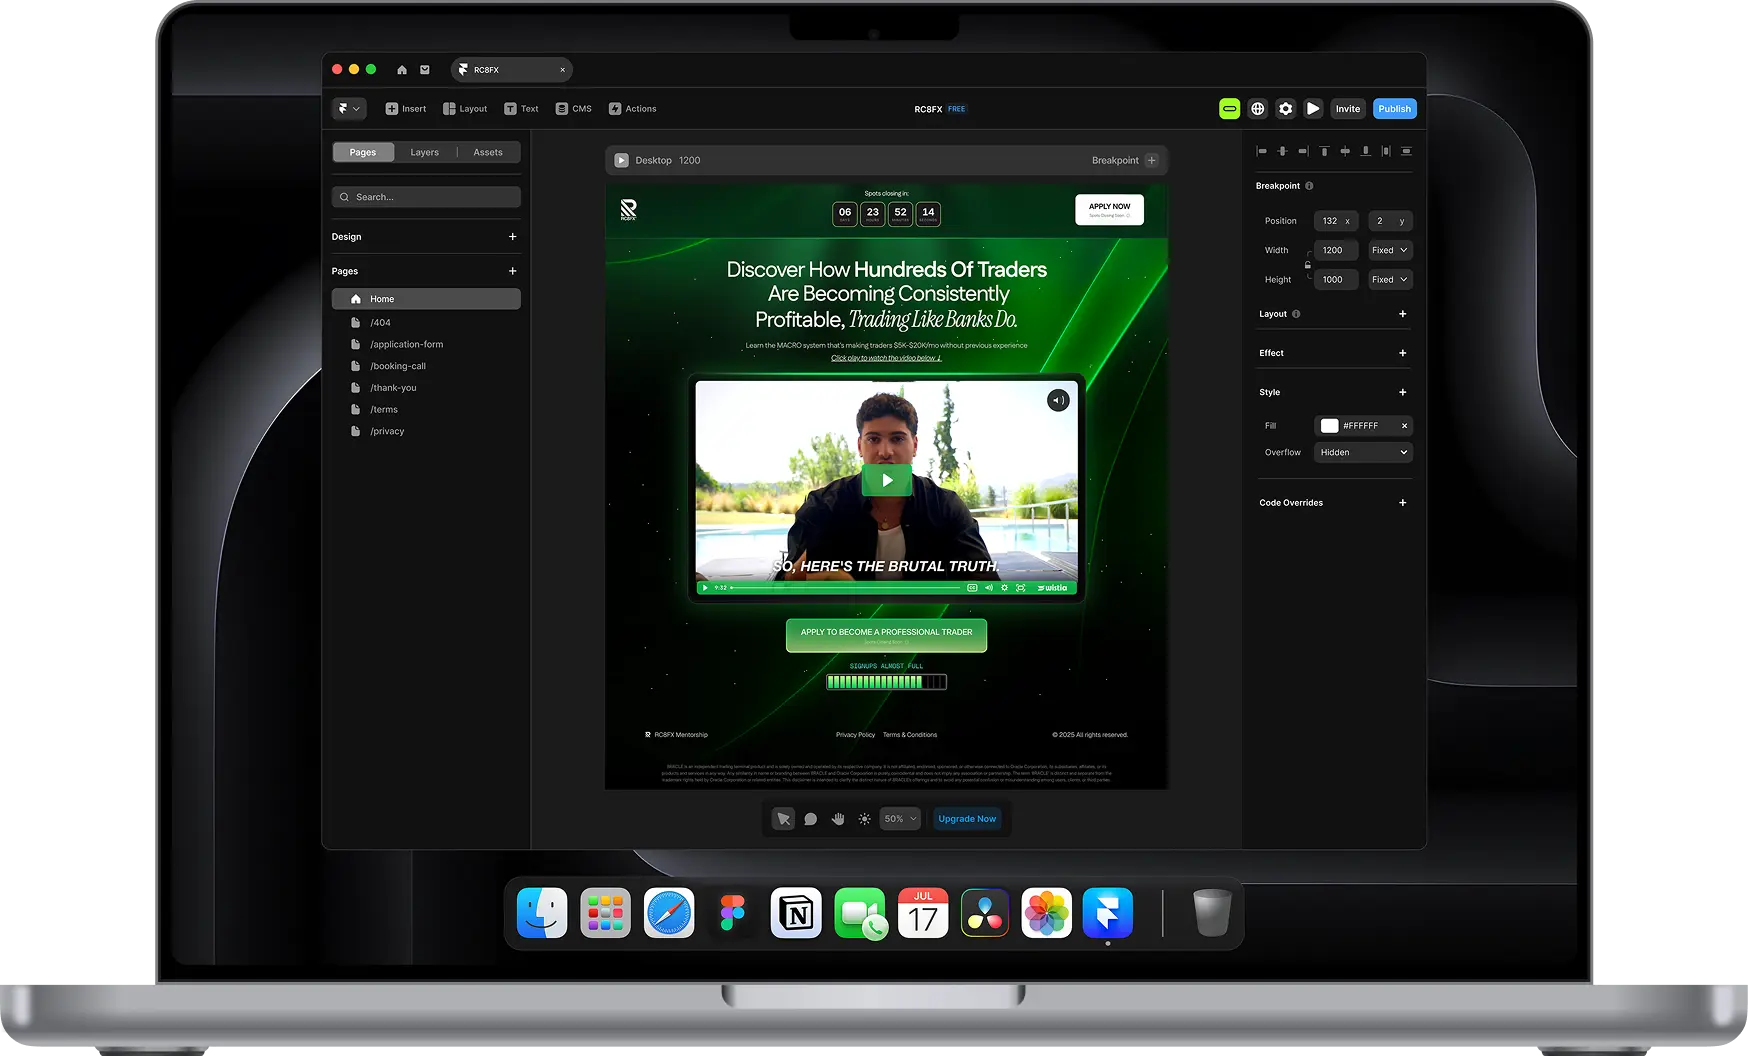This screenshot has height=1056, width=1748.
Task: Remove the #FFFFFF fill with x
Action: click(1404, 426)
